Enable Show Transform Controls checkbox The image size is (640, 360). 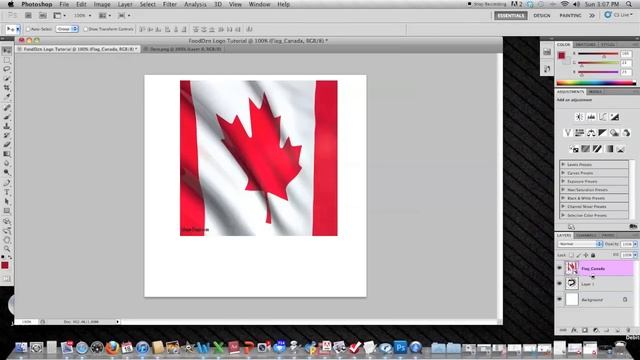point(85,29)
